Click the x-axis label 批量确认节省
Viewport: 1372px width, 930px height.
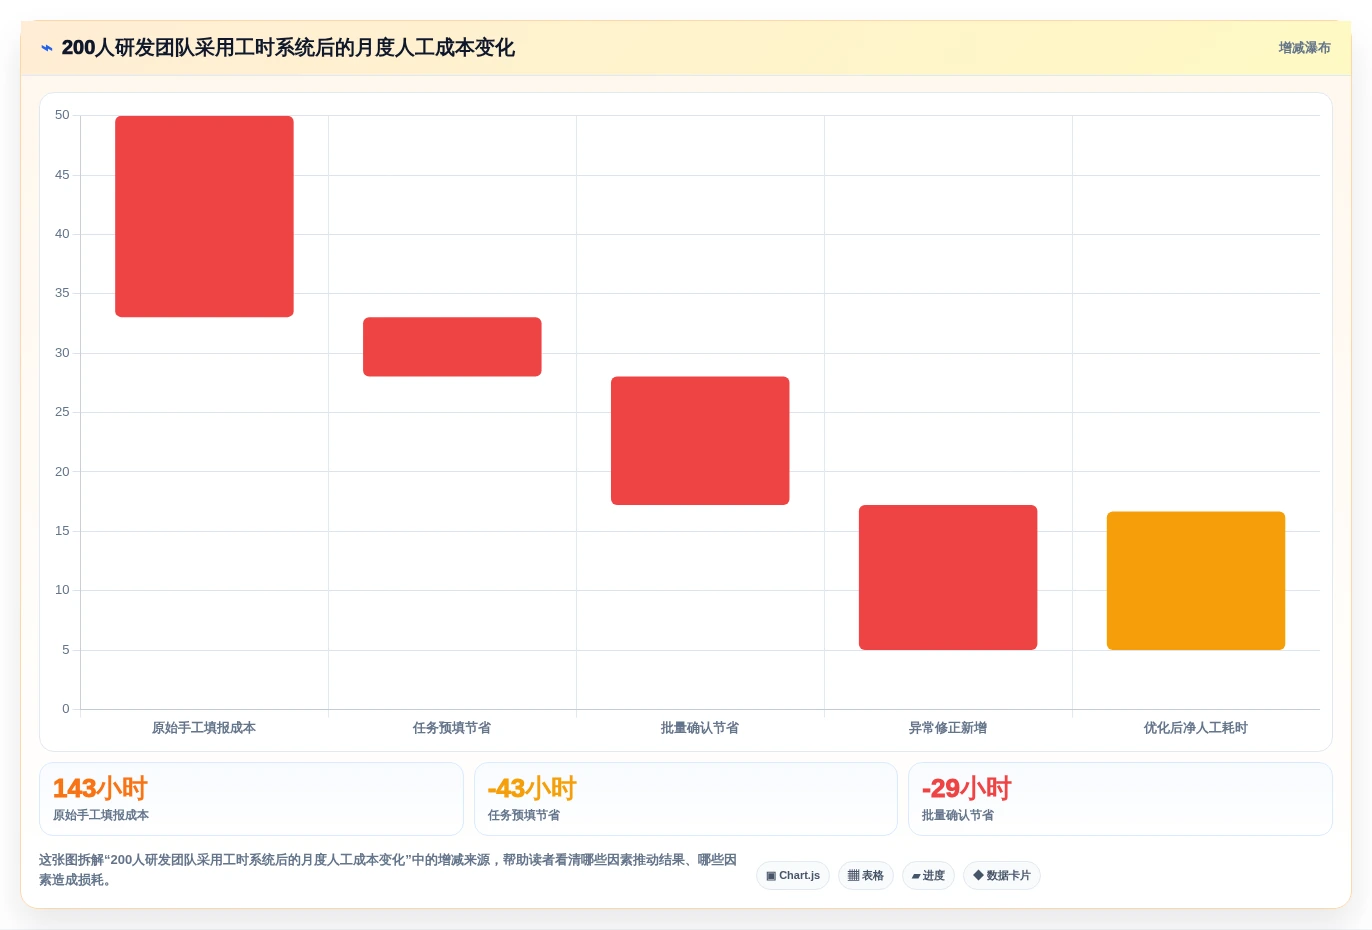click(x=700, y=728)
